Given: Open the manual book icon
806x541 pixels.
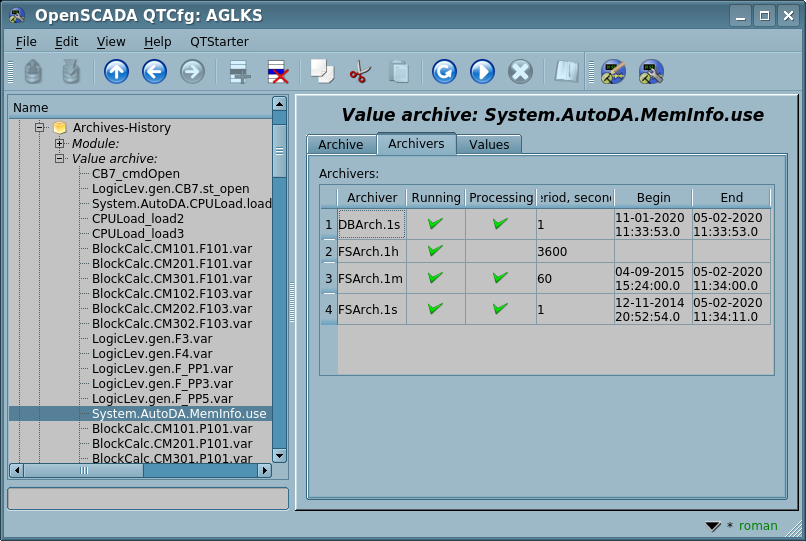Looking at the screenshot, I should pyautogui.click(x=567, y=72).
